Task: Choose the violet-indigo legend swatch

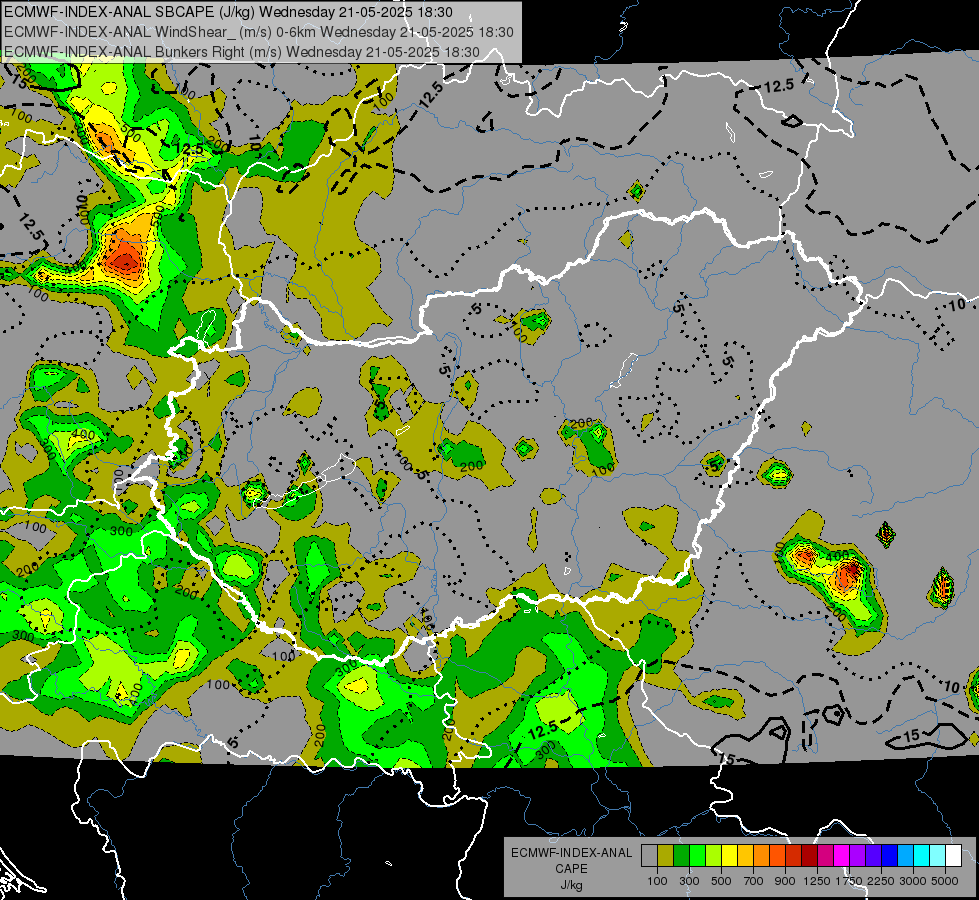Action: coord(873,856)
